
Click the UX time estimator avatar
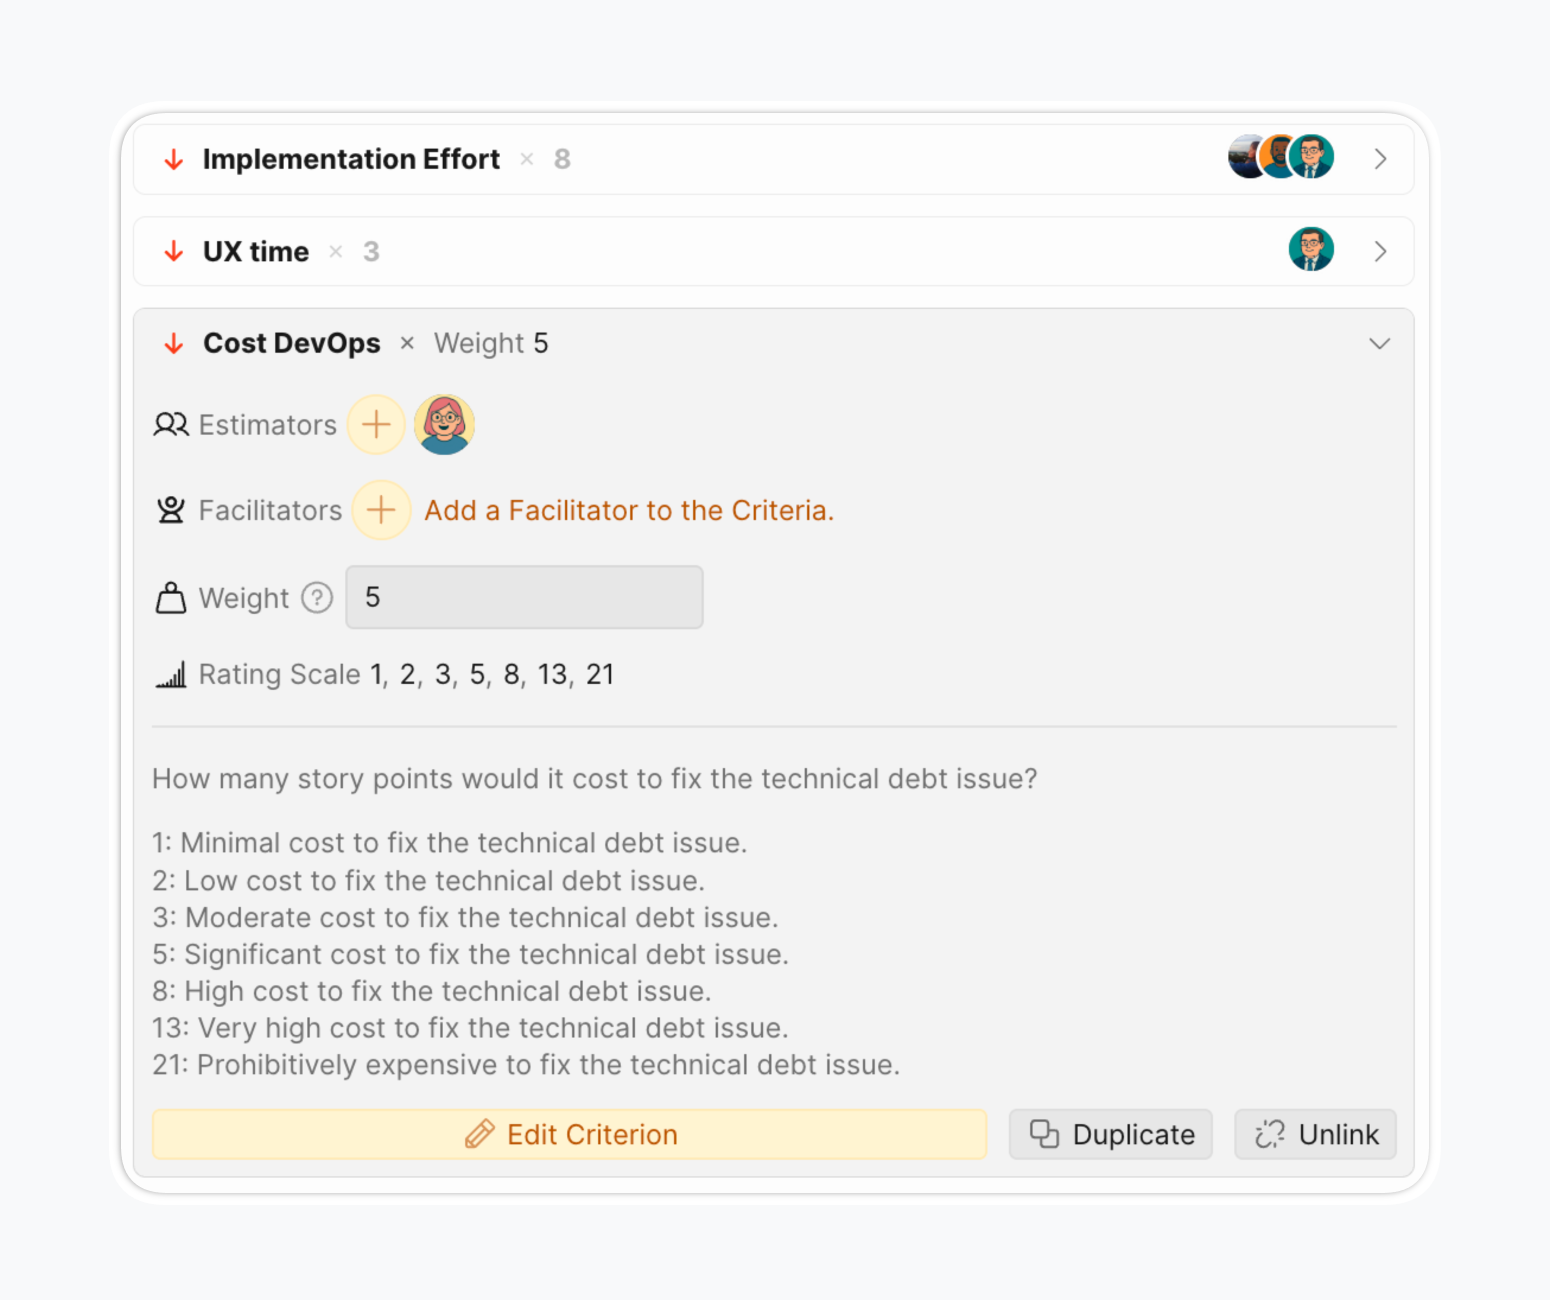[x=1310, y=250]
